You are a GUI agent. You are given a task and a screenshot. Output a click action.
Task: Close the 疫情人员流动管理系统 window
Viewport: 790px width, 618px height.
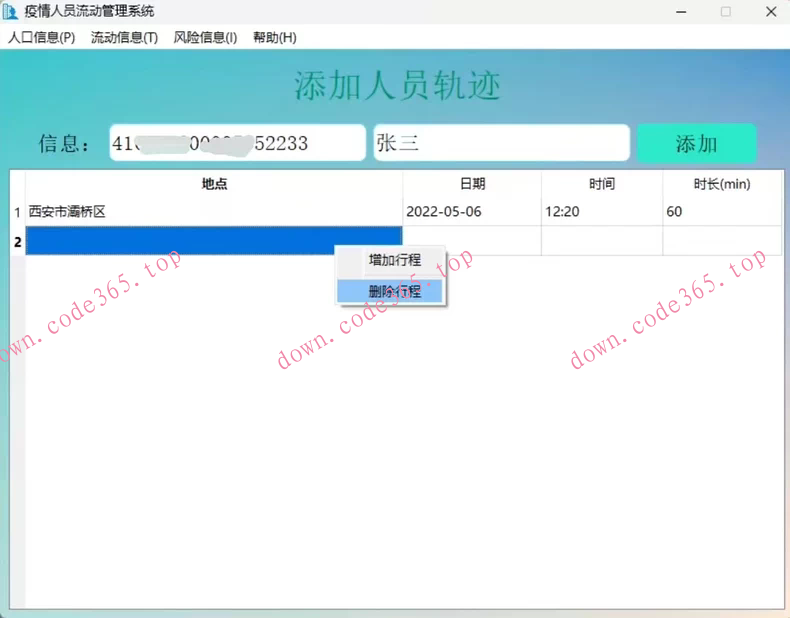(771, 11)
